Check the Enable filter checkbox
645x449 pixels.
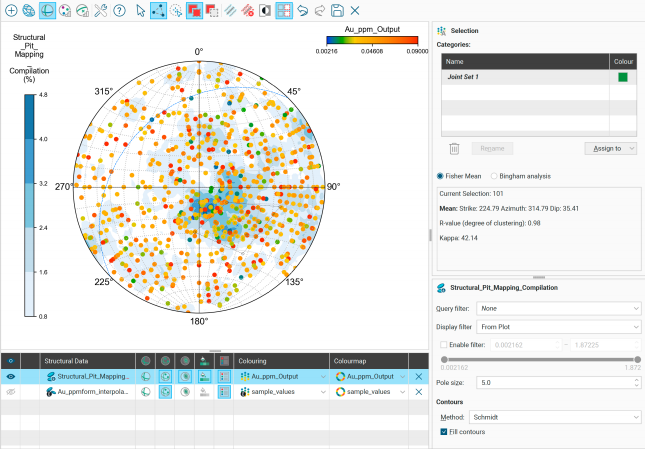tap(445, 343)
